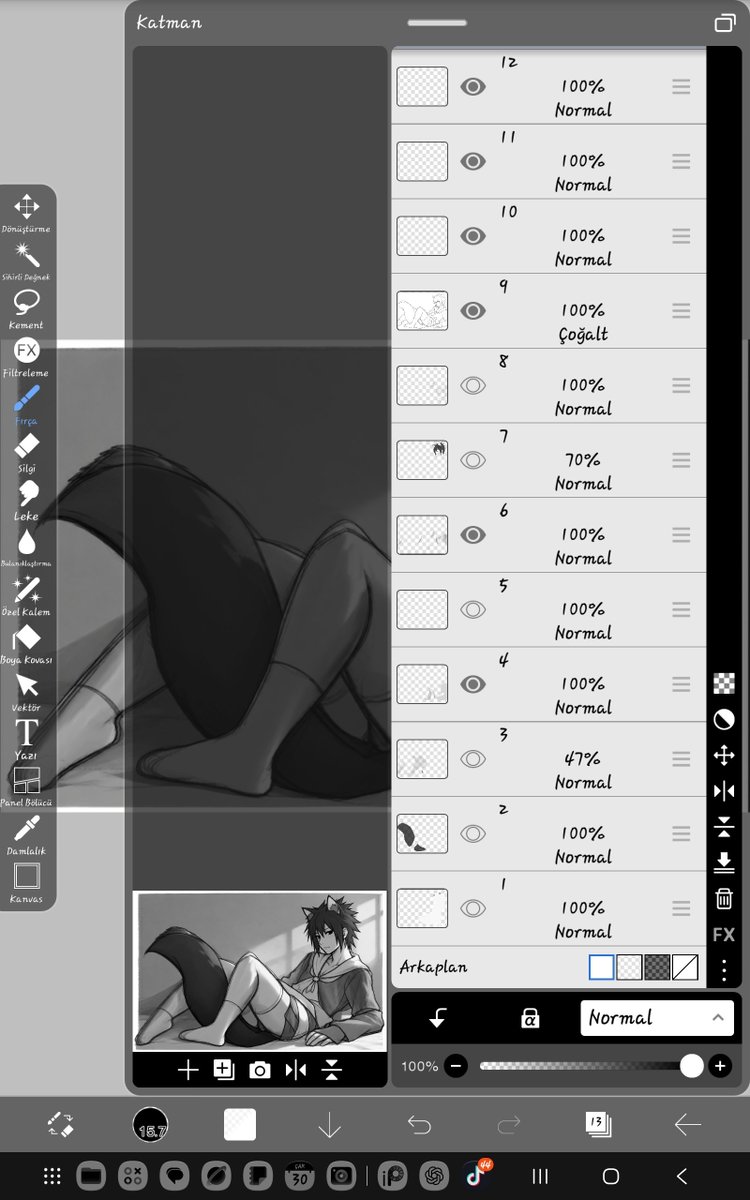Click the back arrow in the bottom bar
The height and width of the screenshot is (1200, 750).
[x=688, y=1125]
